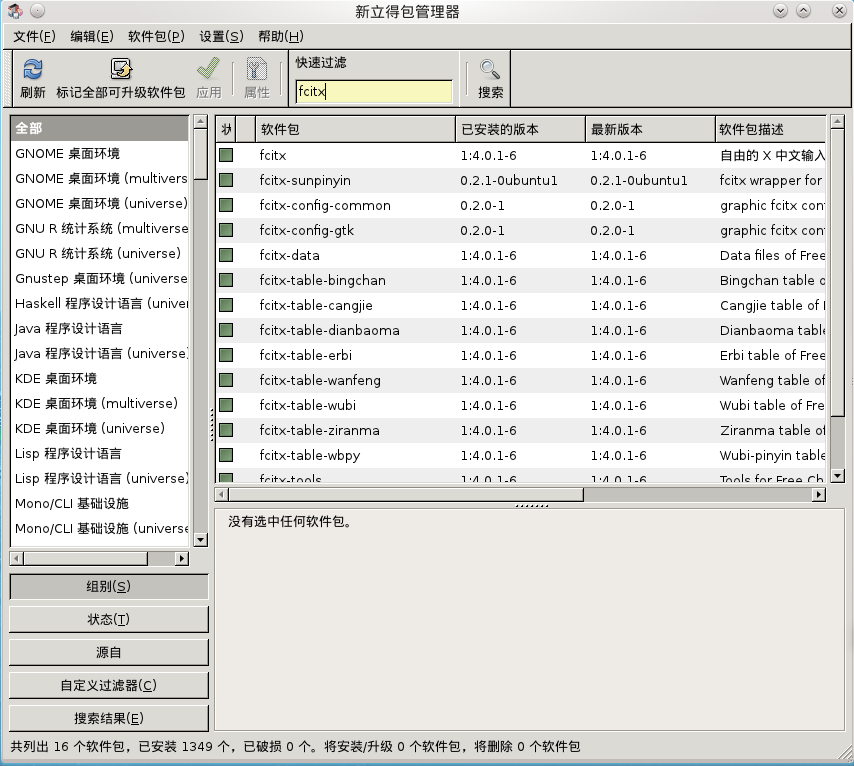The height and width of the screenshot is (766, 854).
Task: Toggle status box for fcitx-table-wbpy
Action: (226, 455)
